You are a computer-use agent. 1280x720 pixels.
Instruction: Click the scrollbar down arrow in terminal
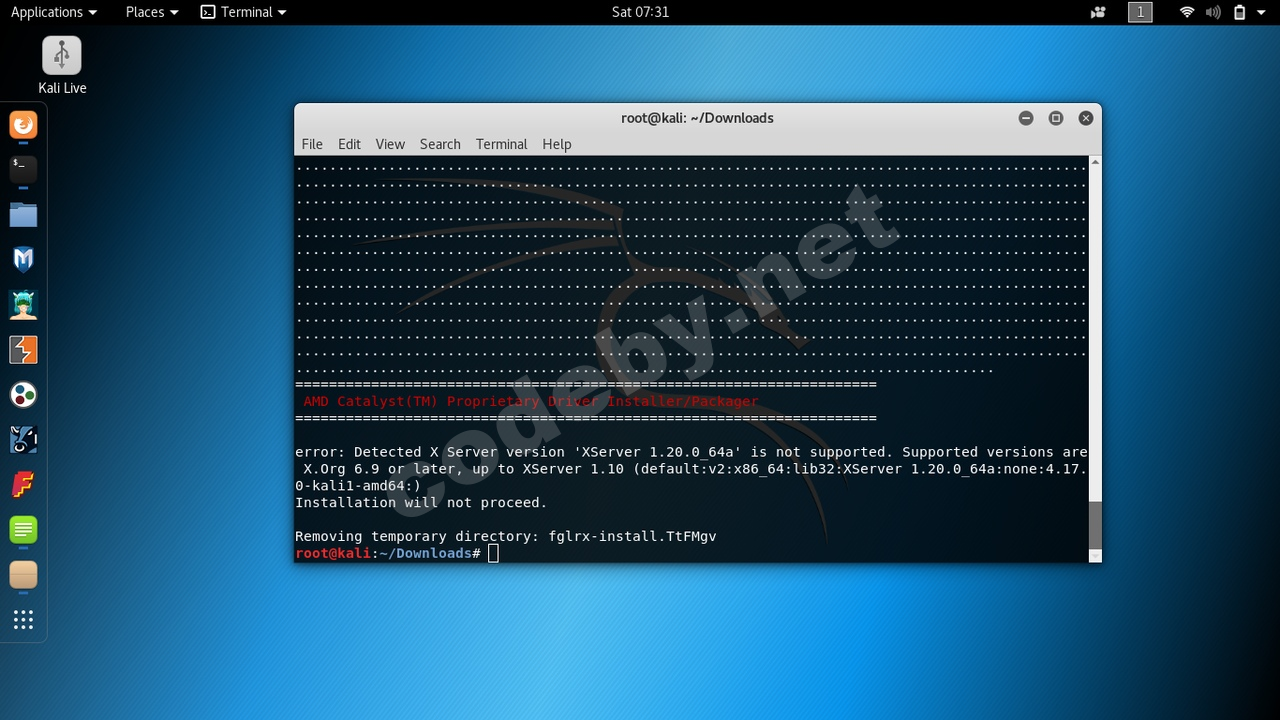click(1095, 555)
